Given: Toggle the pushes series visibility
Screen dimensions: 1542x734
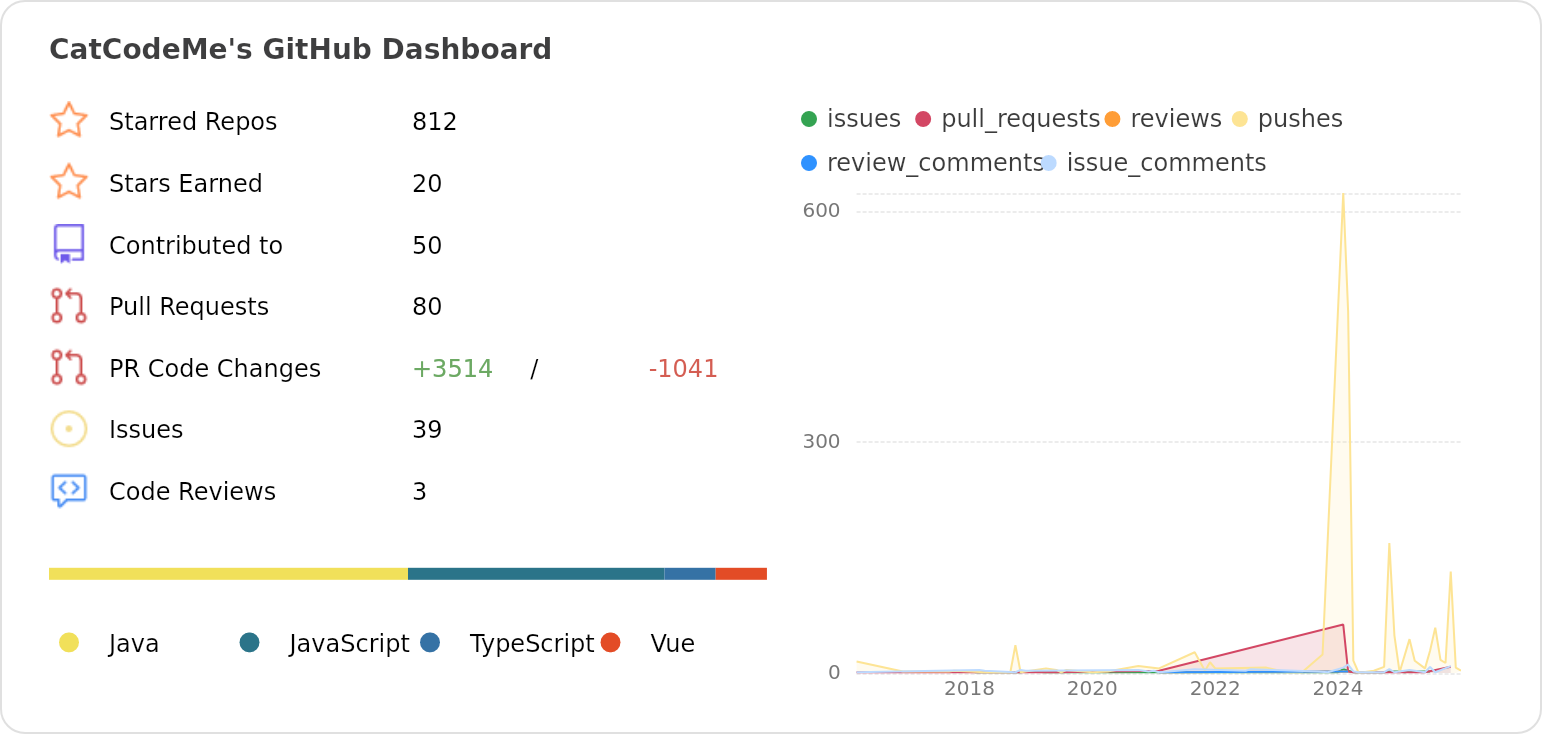Looking at the screenshot, I should point(1299,118).
